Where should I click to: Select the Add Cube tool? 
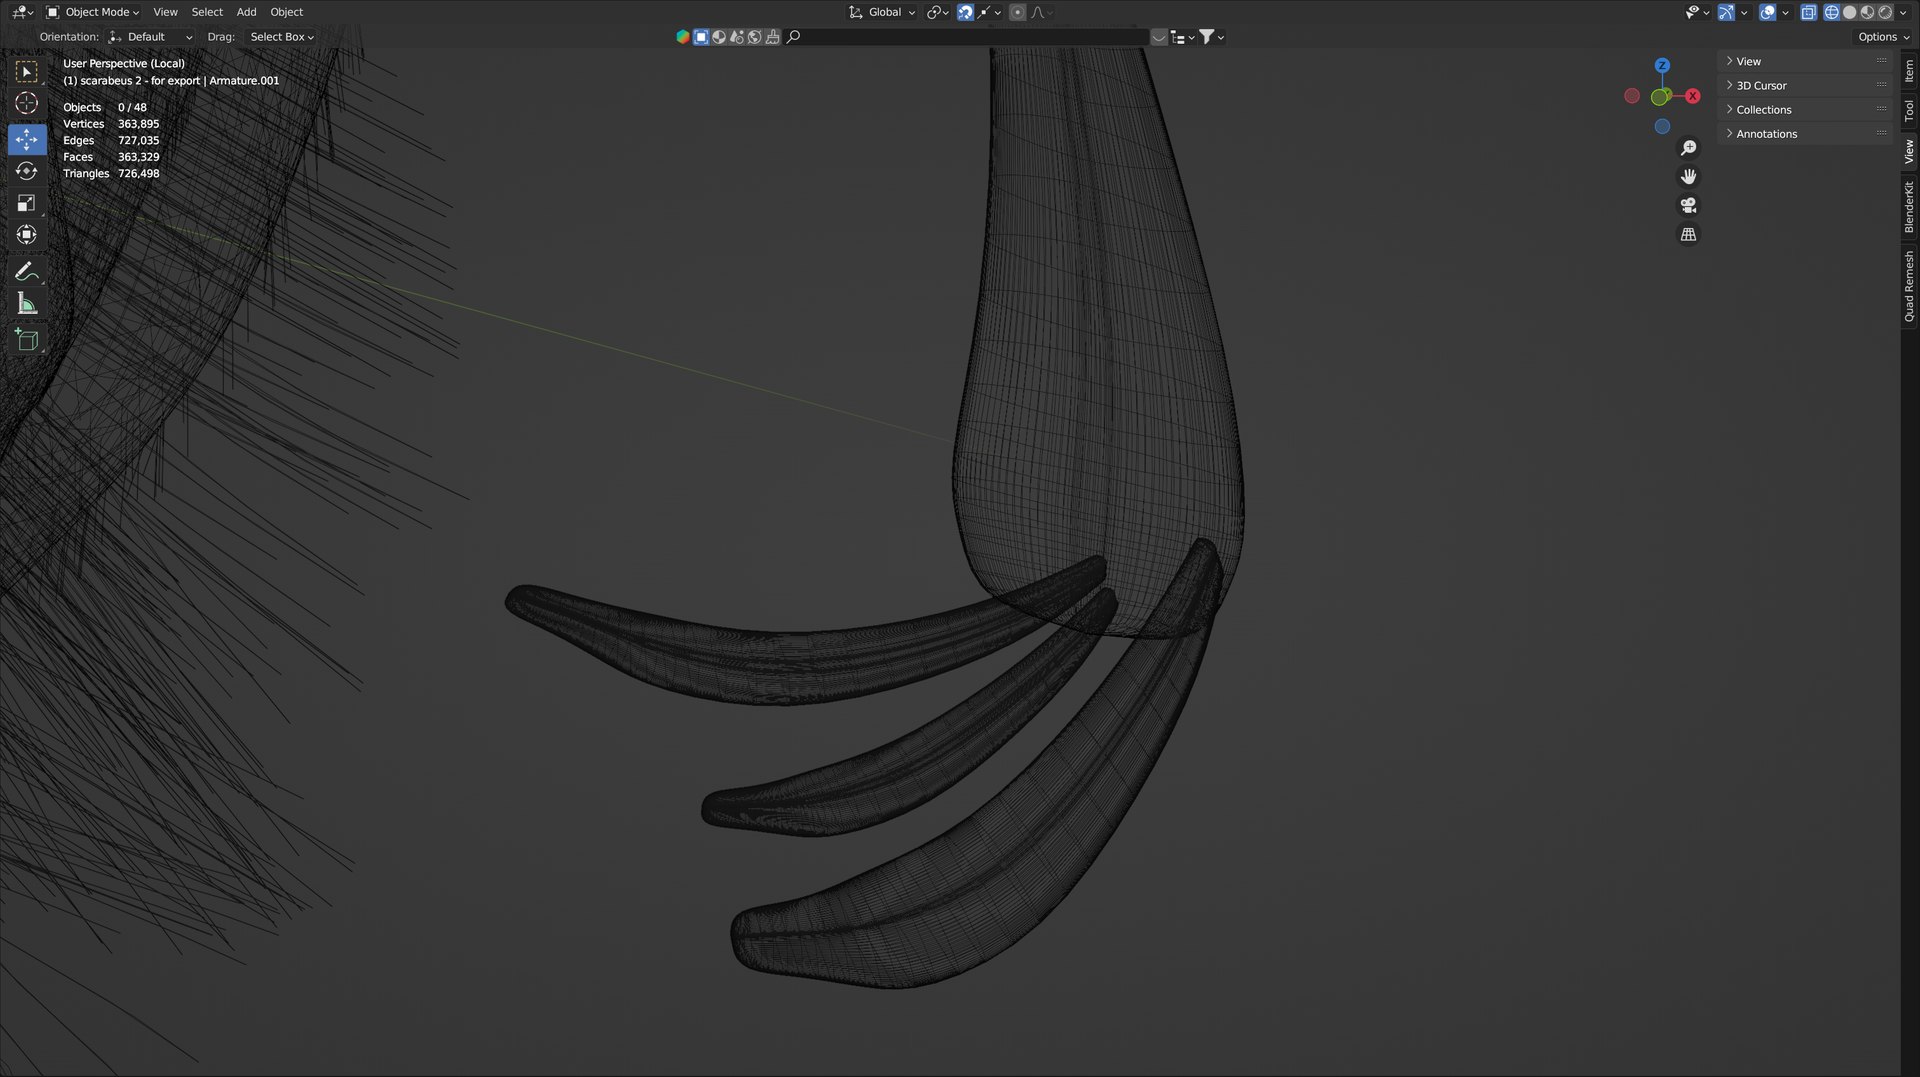pyautogui.click(x=27, y=339)
